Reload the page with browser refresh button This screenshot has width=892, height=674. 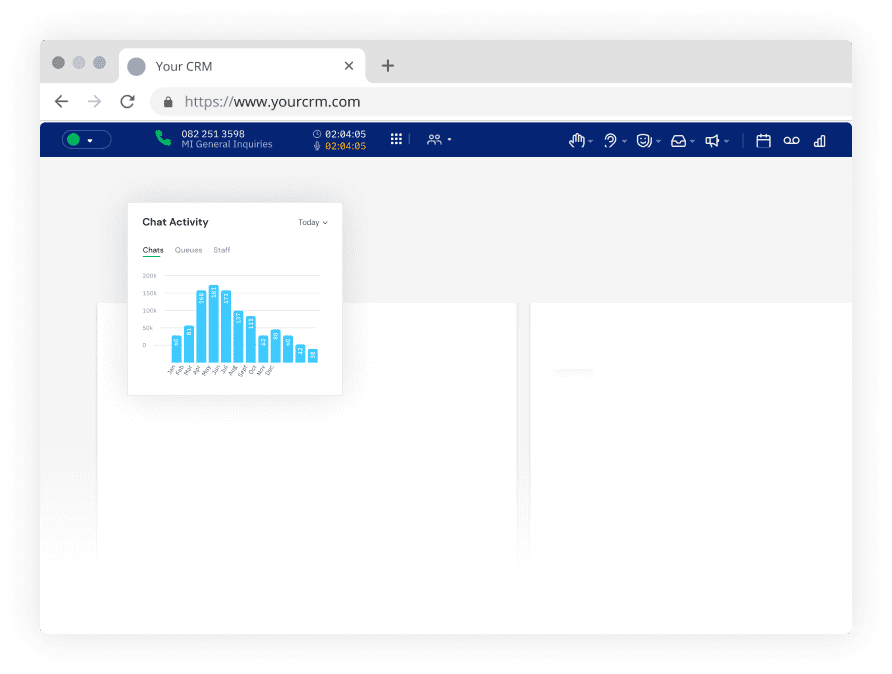[x=127, y=102]
